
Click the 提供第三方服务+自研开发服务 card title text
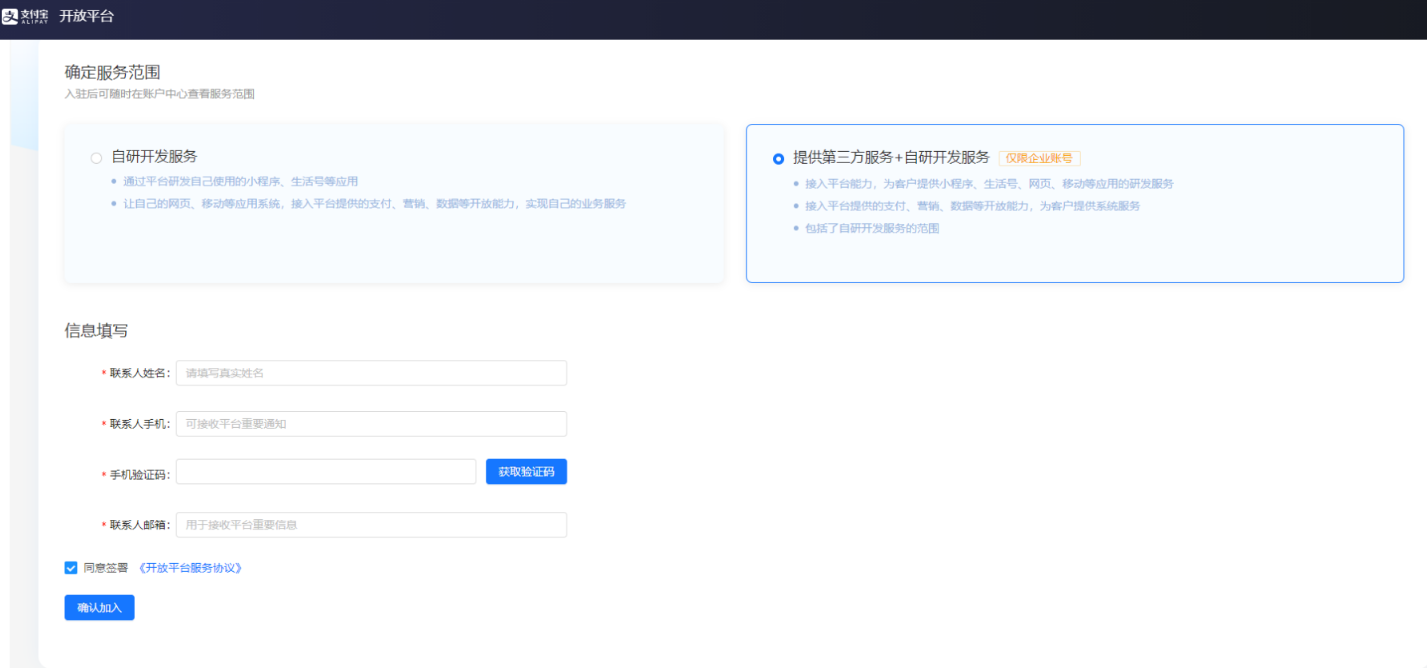(890, 158)
